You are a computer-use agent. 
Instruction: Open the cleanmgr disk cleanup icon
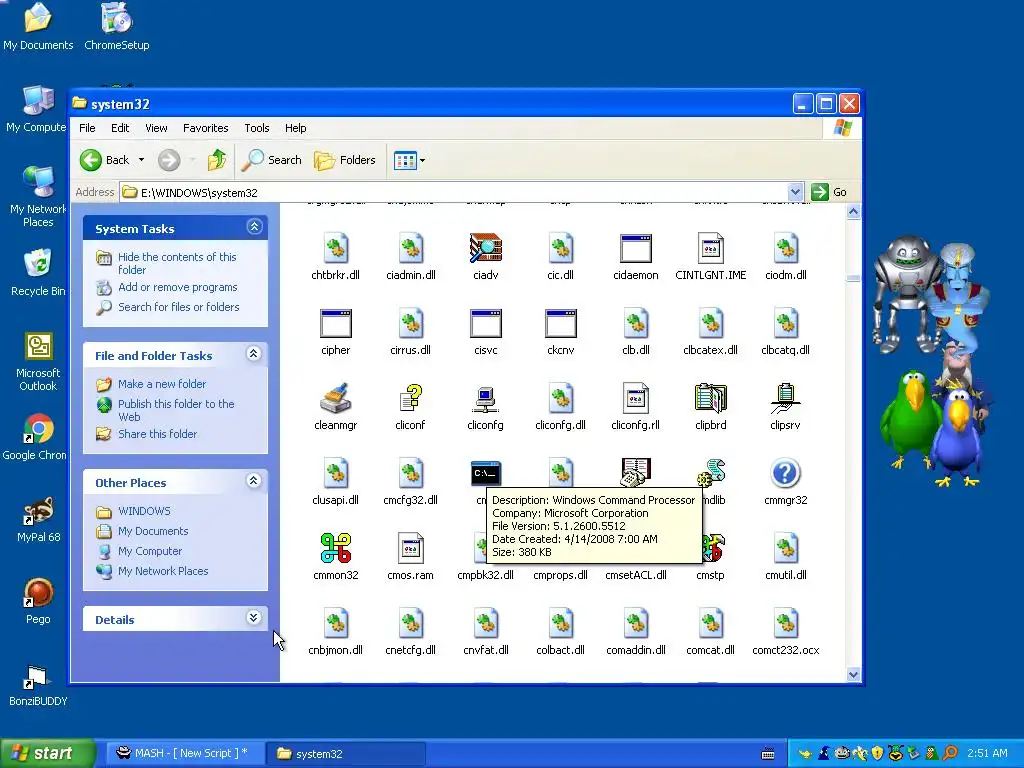click(x=336, y=398)
